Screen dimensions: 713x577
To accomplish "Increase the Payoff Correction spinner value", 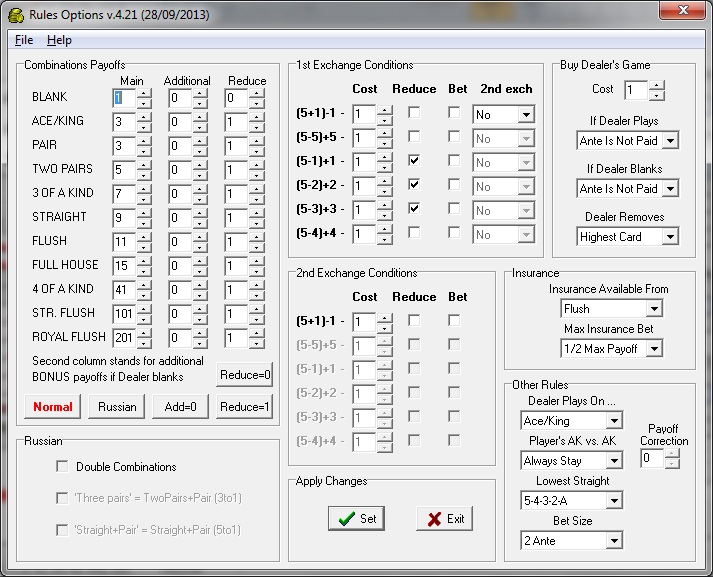I will click(x=670, y=453).
